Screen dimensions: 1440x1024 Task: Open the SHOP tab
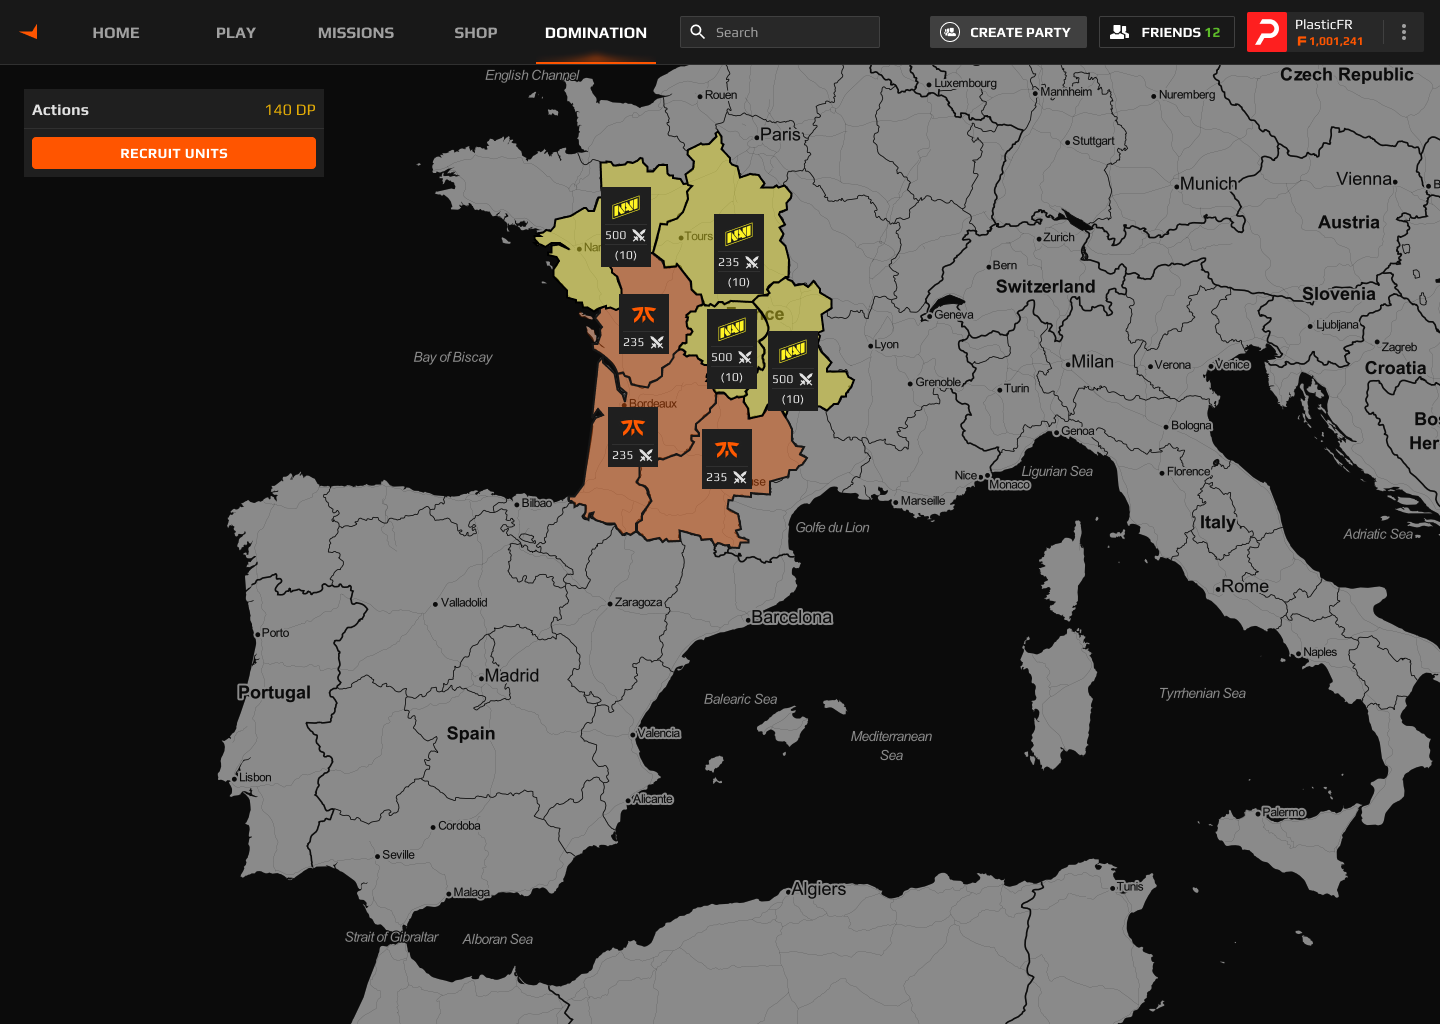tap(476, 32)
